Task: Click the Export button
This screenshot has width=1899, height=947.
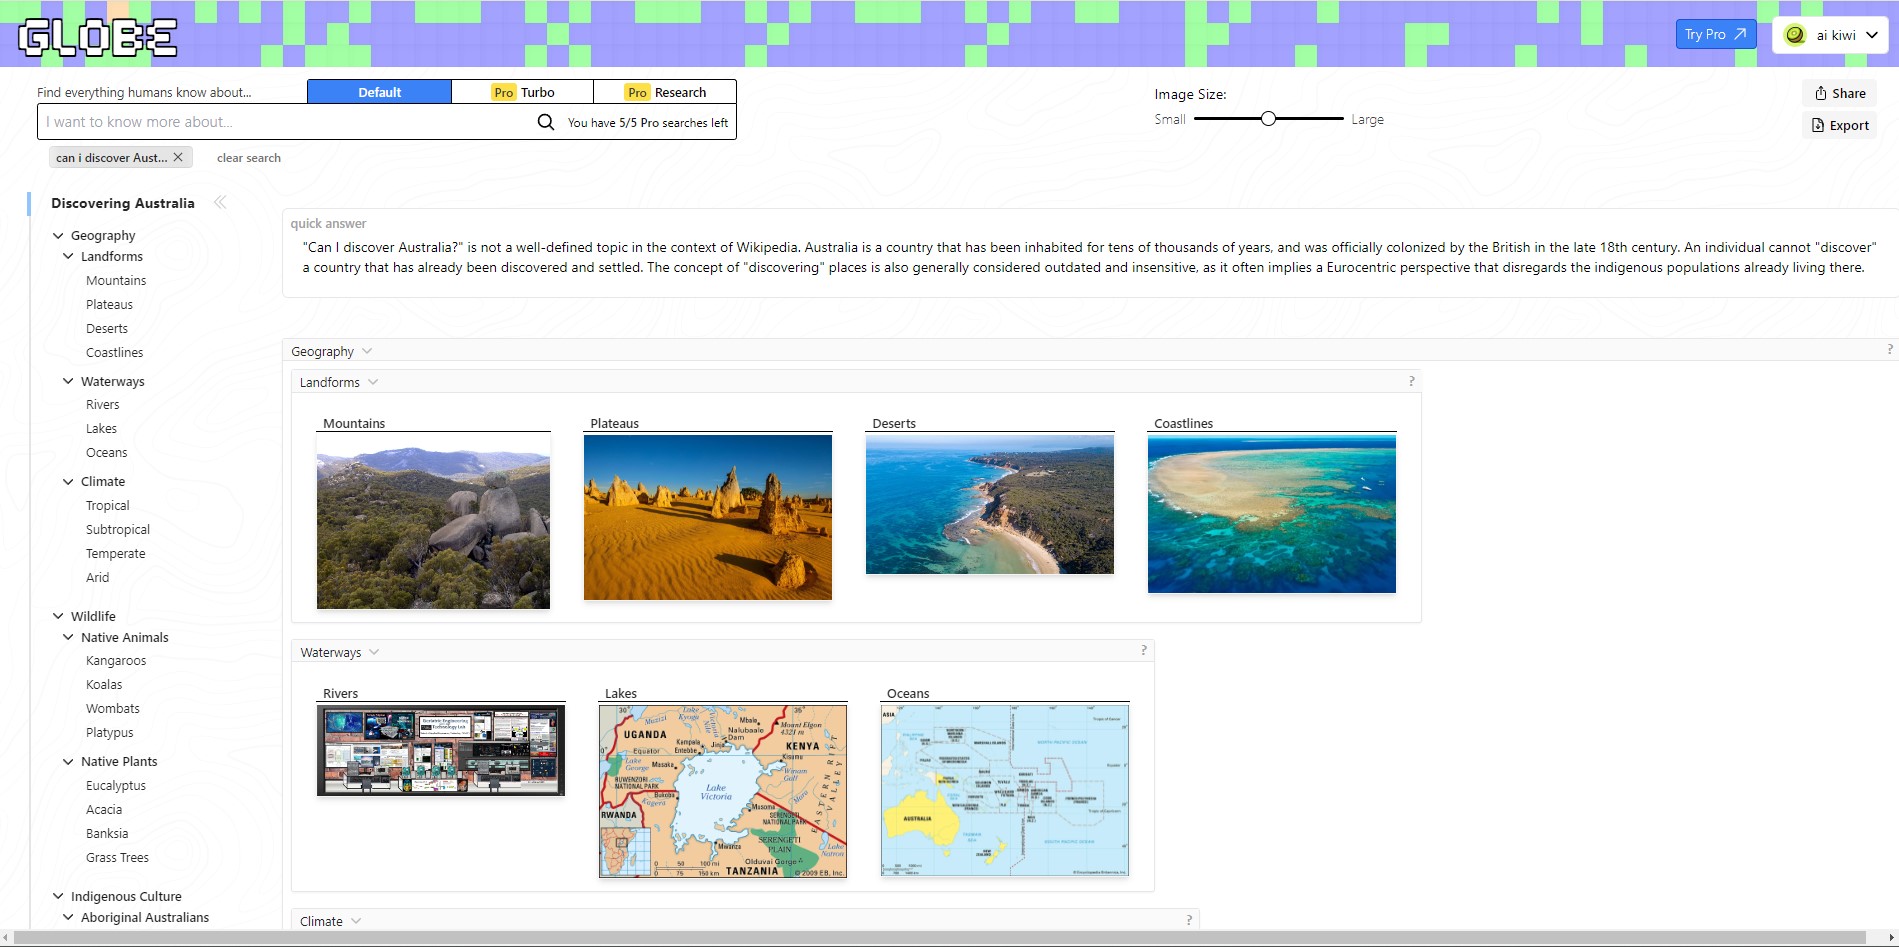Action: pos(1840,125)
